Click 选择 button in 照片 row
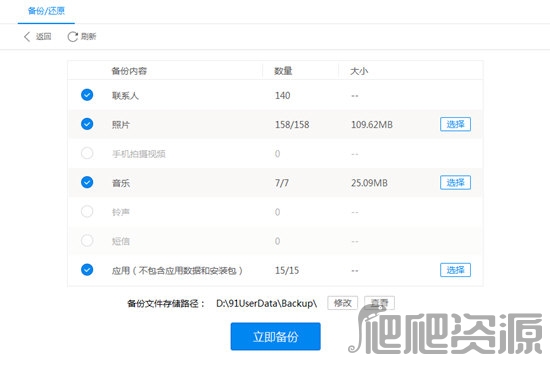550x365 pixels. coord(455,124)
